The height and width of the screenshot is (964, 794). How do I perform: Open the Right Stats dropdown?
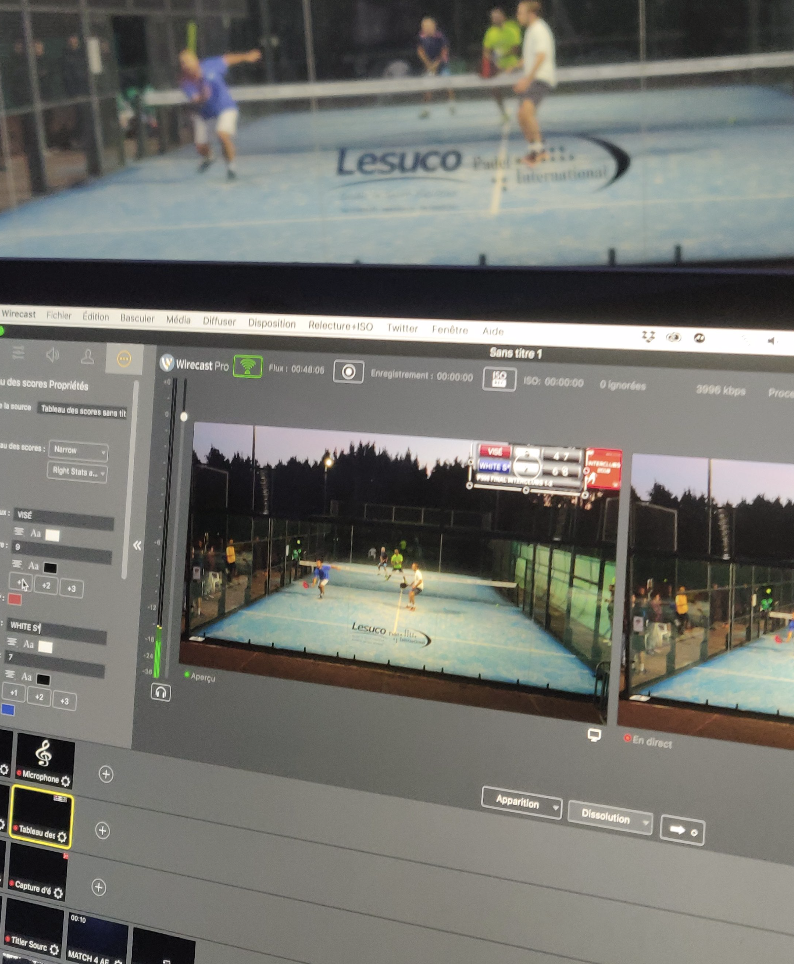pyautogui.click(x=77, y=472)
